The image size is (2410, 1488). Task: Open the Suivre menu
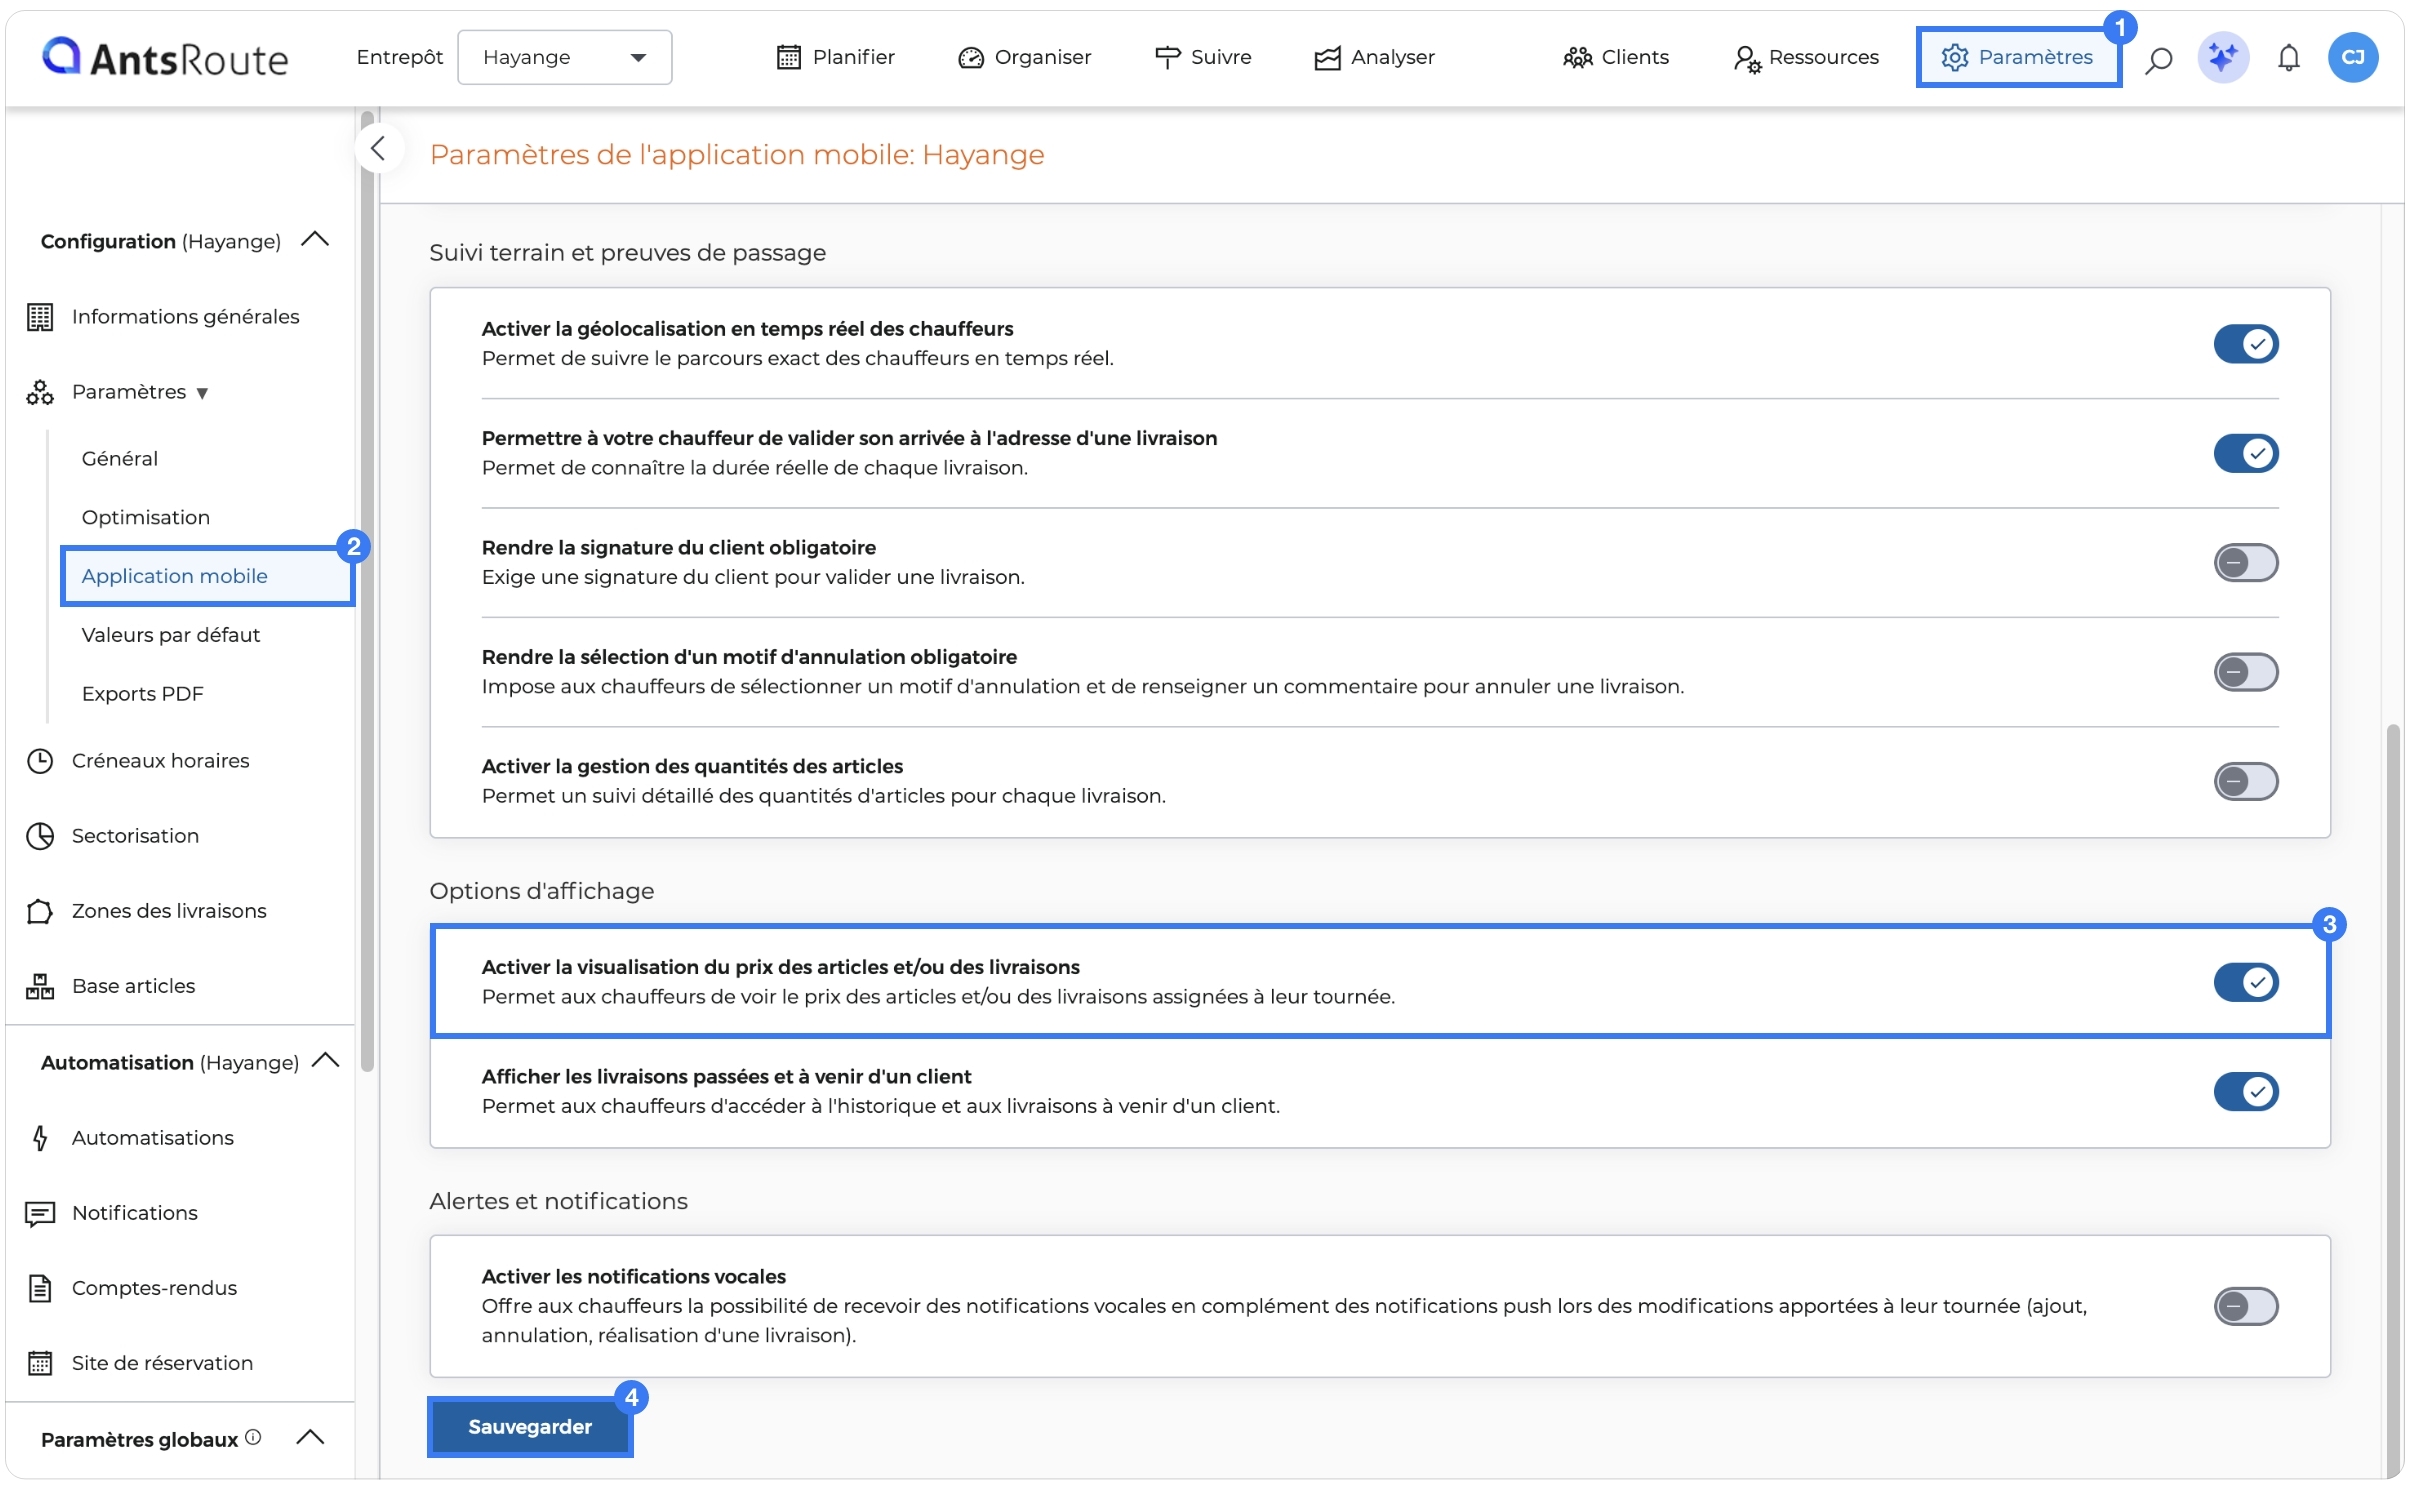[x=1203, y=57]
